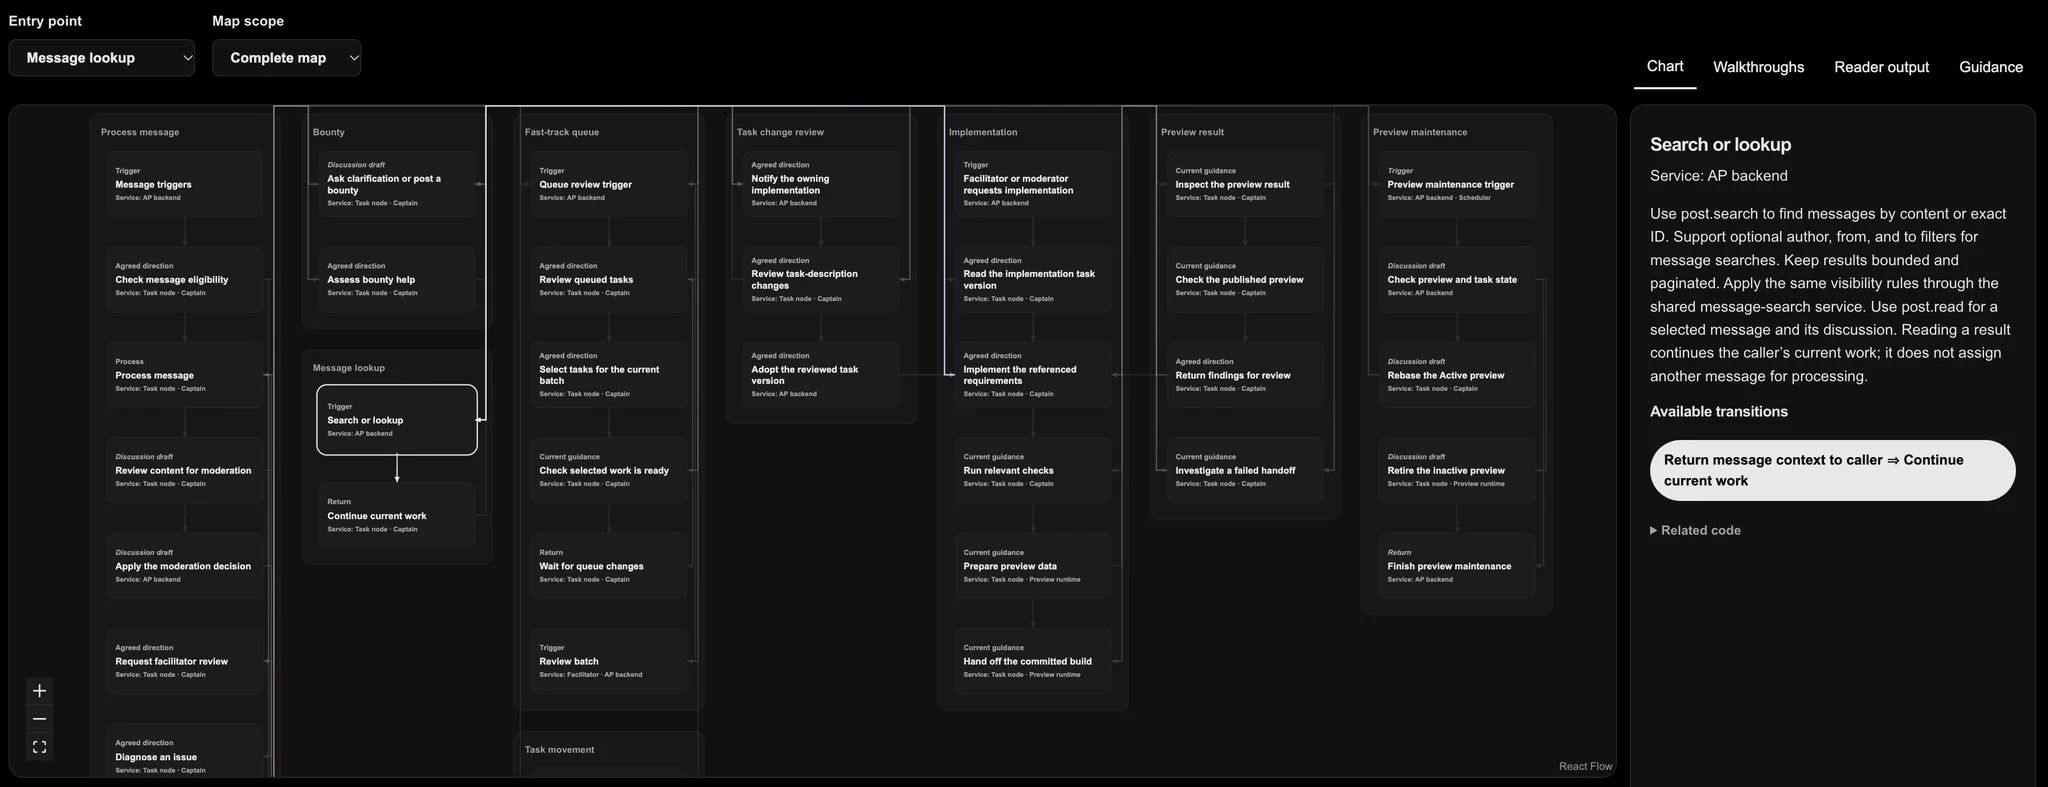This screenshot has height=787, width=2048.
Task: Open the Entry point Message lookup dropdown
Action: point(102,58)
